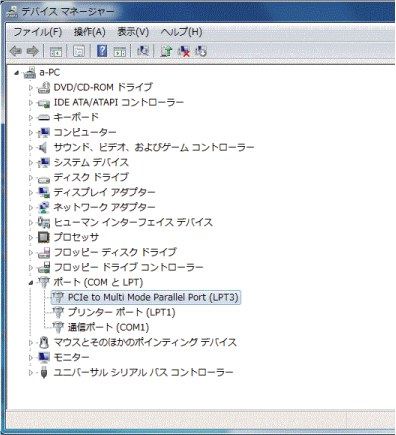The image size is (396, 435).
Task: Select the ヒューマン インターフェイス デバイス row text
Action: pos(133,222)
